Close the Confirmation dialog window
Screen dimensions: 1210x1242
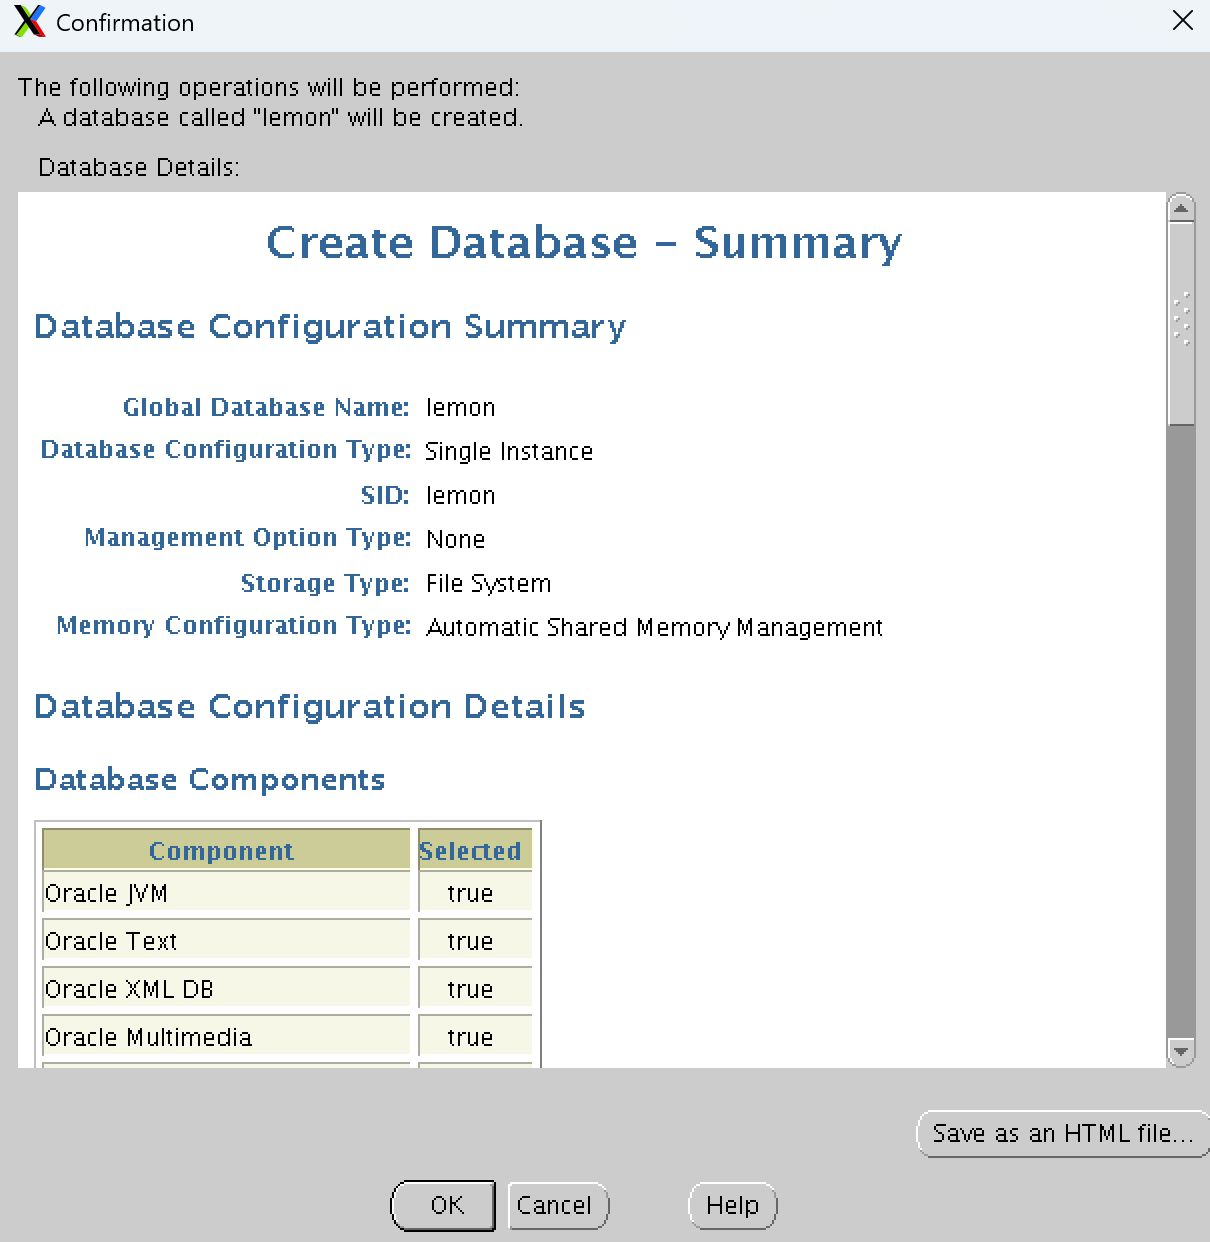point(1182,22)
